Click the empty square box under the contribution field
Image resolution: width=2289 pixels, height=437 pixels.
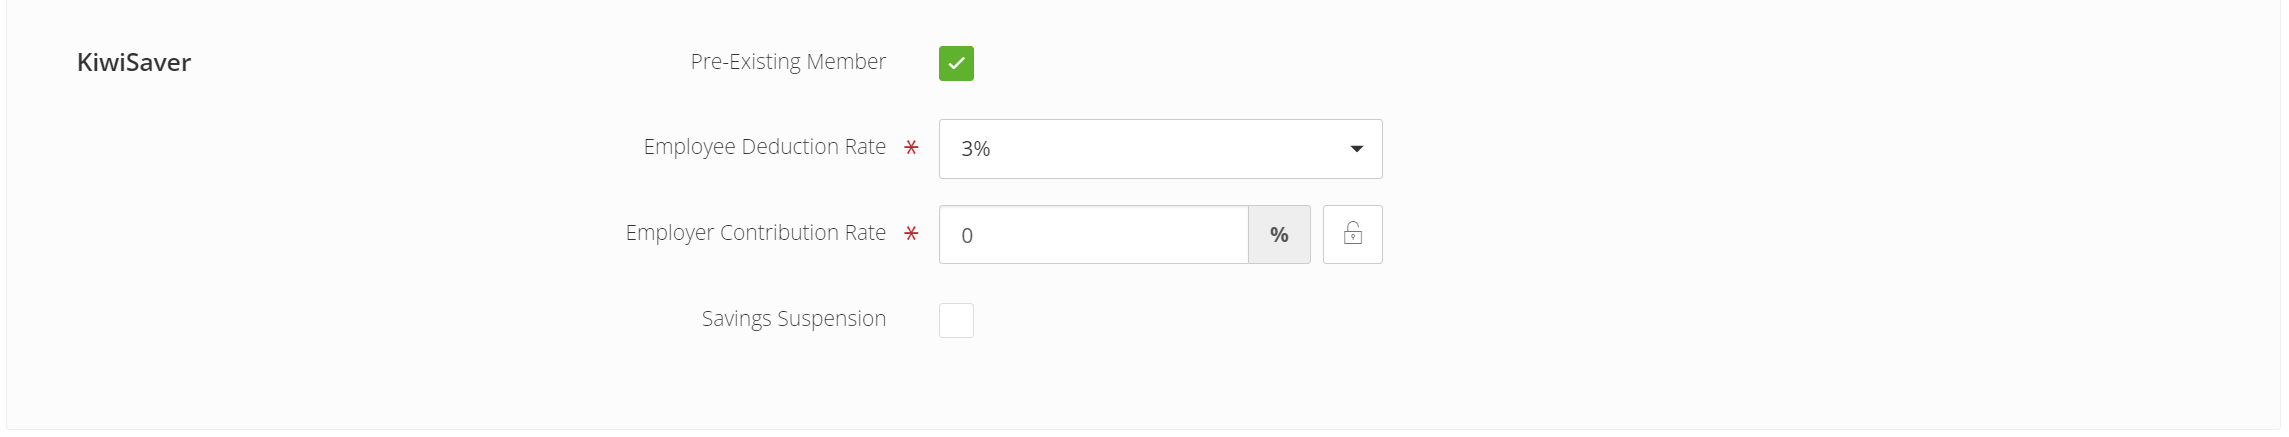tap(956, 320)
